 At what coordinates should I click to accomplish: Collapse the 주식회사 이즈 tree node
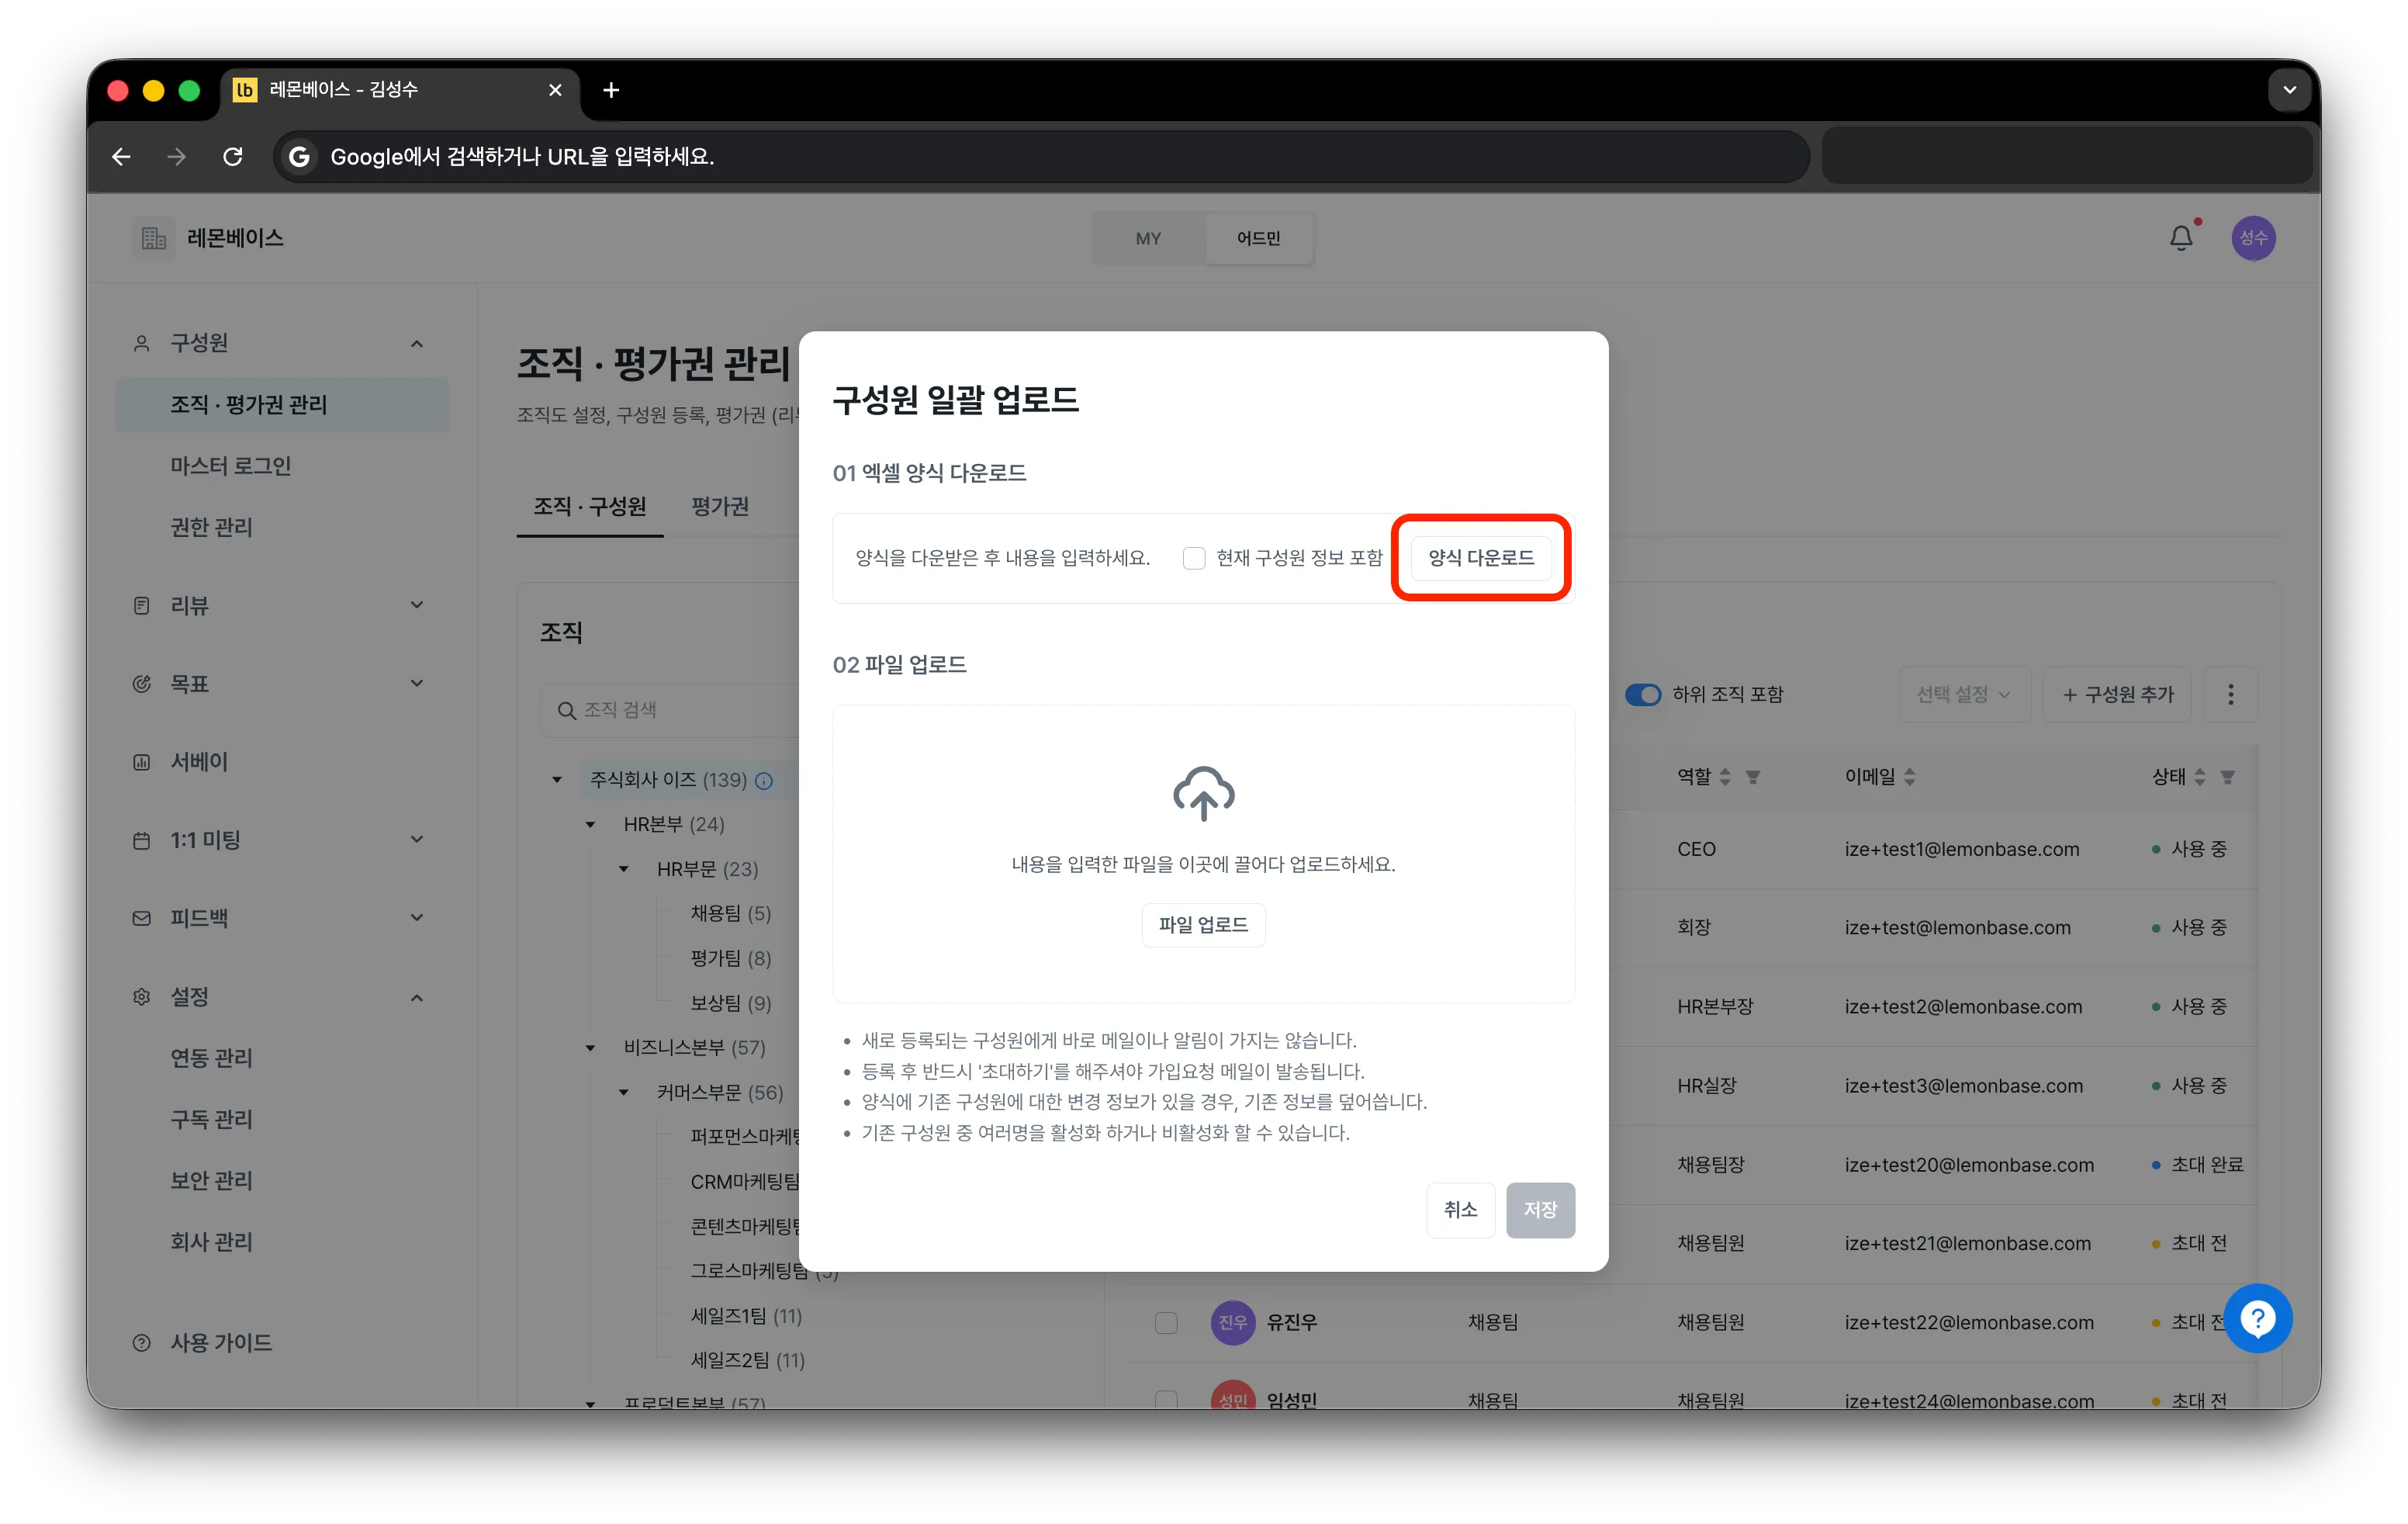click(557, 780)
